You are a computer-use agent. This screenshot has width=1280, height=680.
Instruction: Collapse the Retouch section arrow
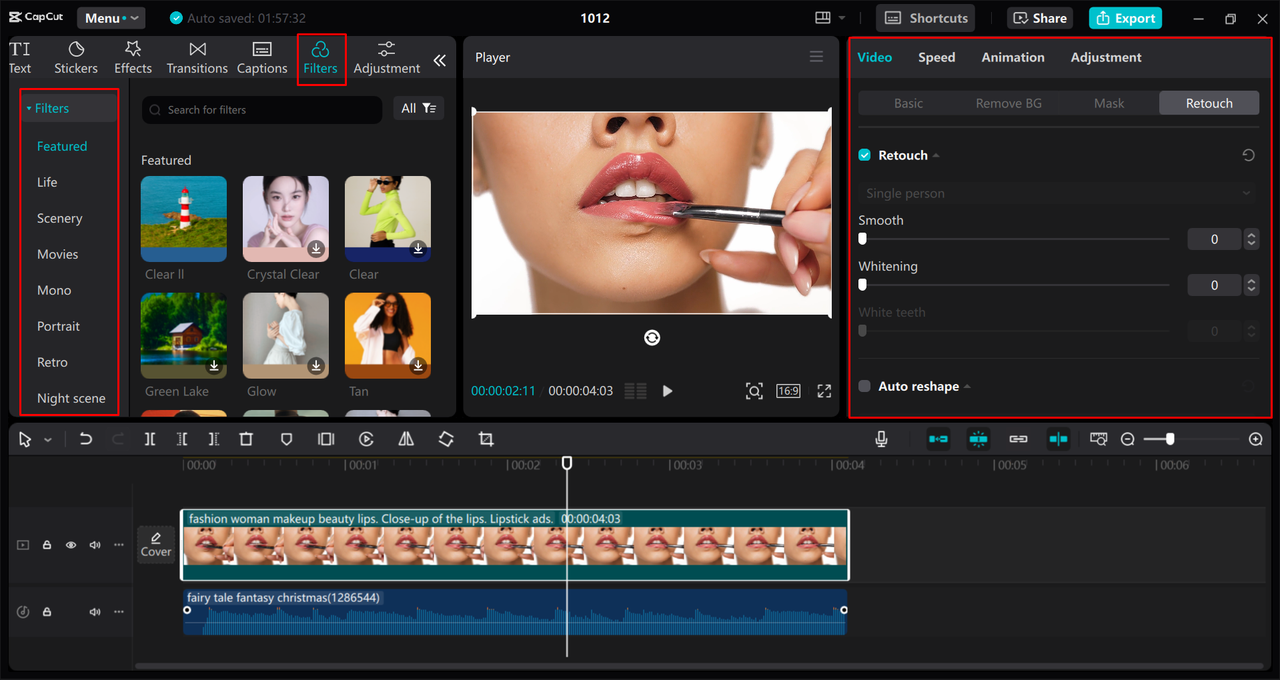point(937,156)
